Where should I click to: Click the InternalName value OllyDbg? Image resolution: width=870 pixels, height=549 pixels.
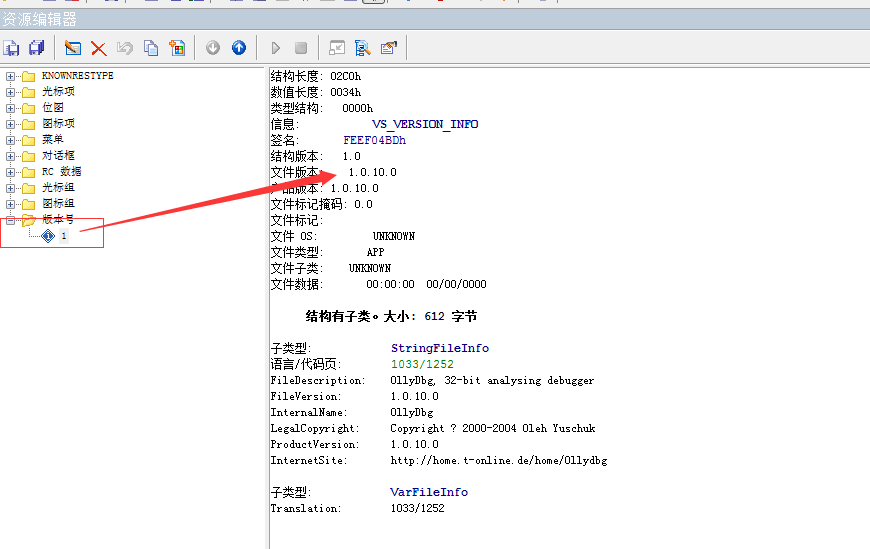(x=412, y=413)
